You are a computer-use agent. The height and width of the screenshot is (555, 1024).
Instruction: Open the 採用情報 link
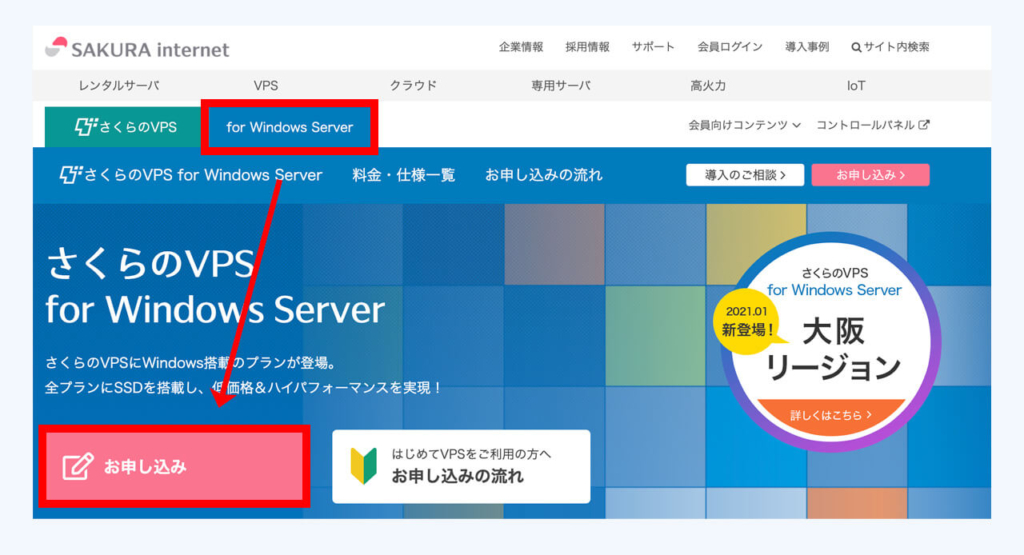pos(587,47)
